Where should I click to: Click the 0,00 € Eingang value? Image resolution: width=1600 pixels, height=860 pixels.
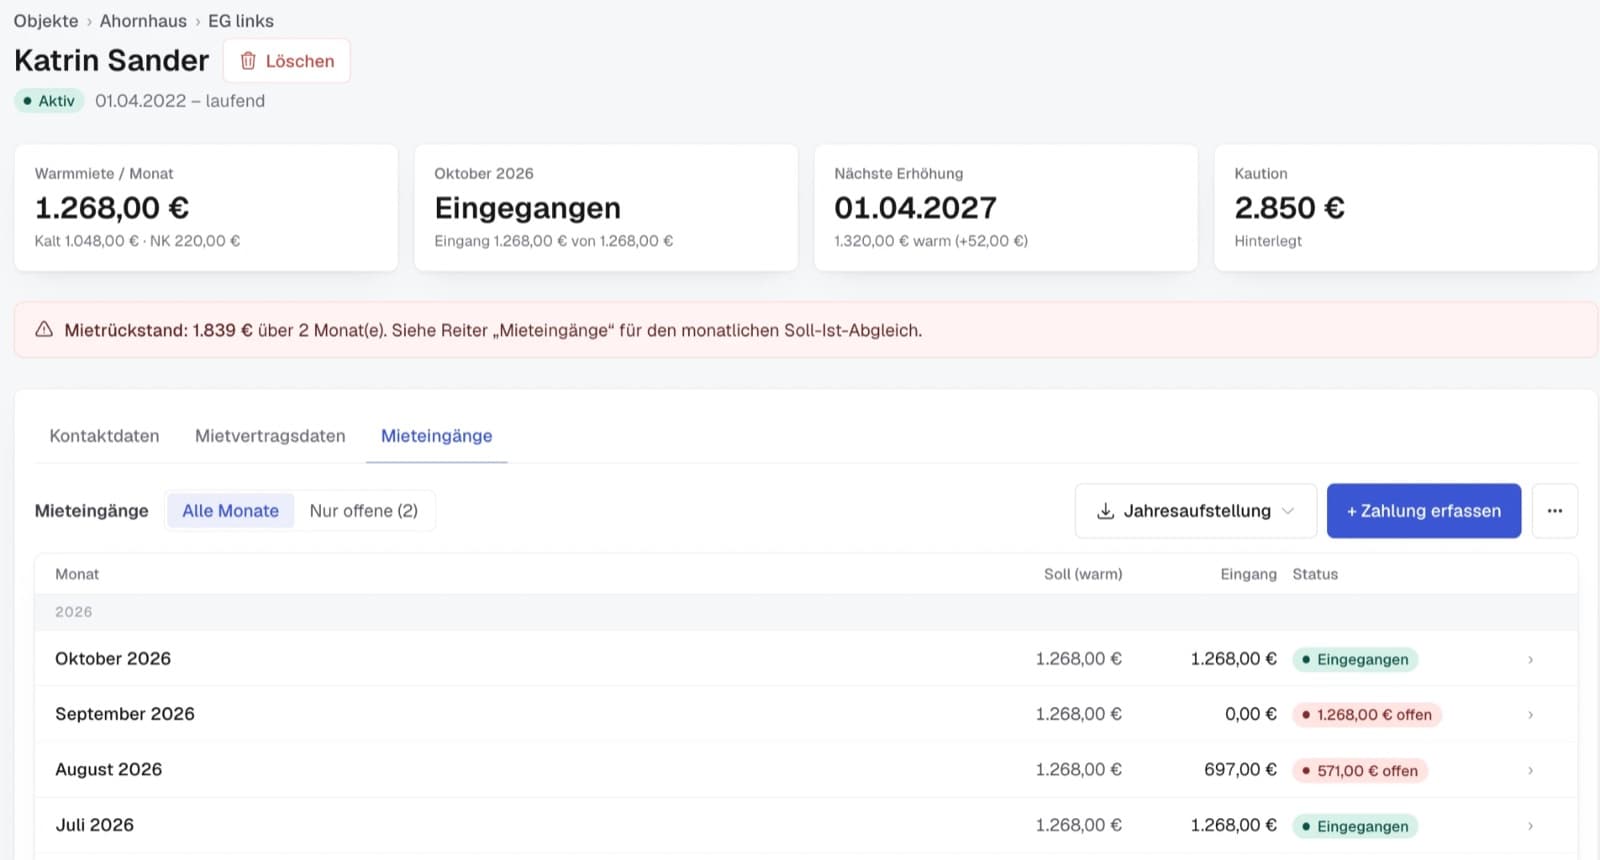1251,714
